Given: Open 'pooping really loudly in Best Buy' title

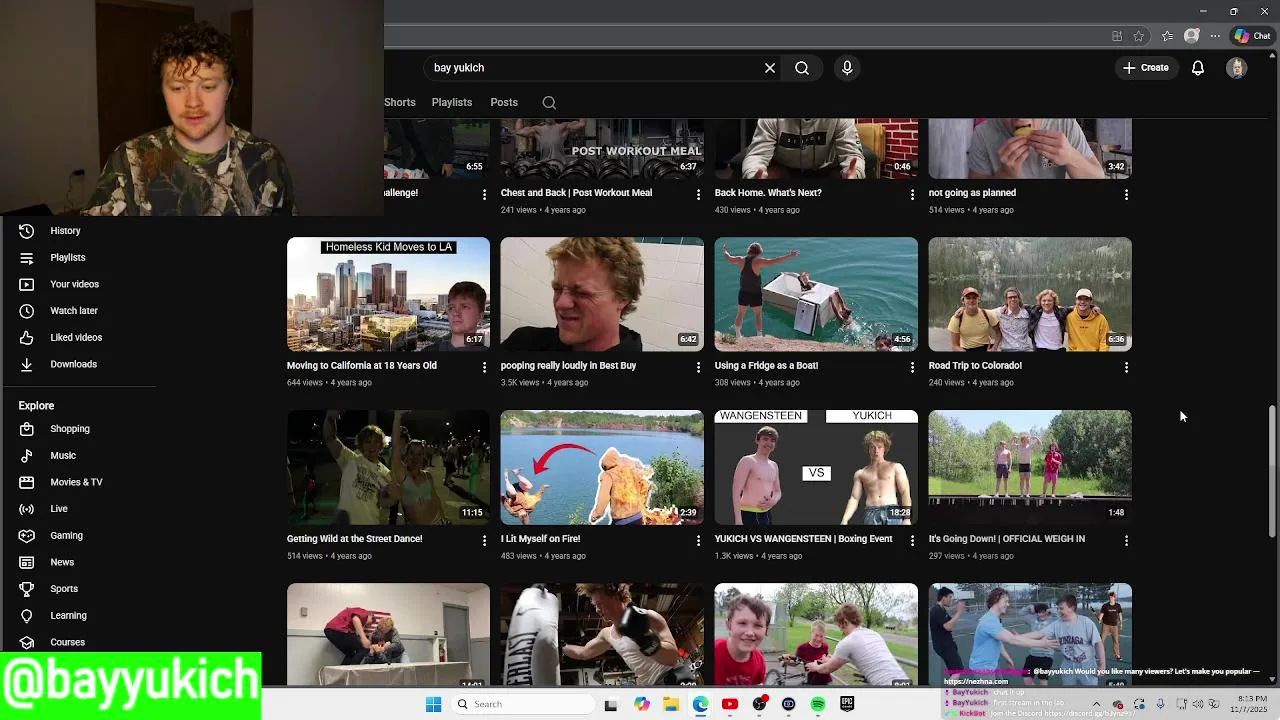Looking at the screenshot, I should coord(568,366).
